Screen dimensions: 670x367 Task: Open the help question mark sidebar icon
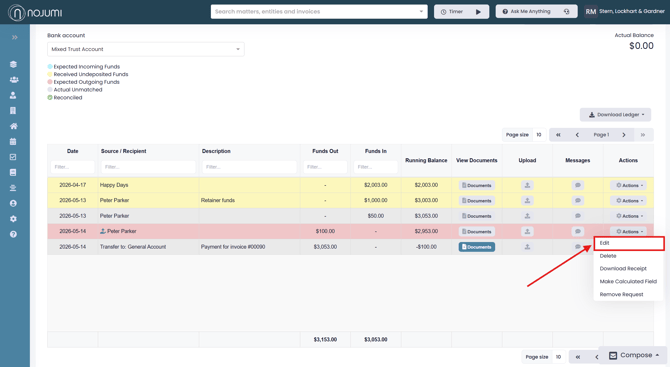13,234
